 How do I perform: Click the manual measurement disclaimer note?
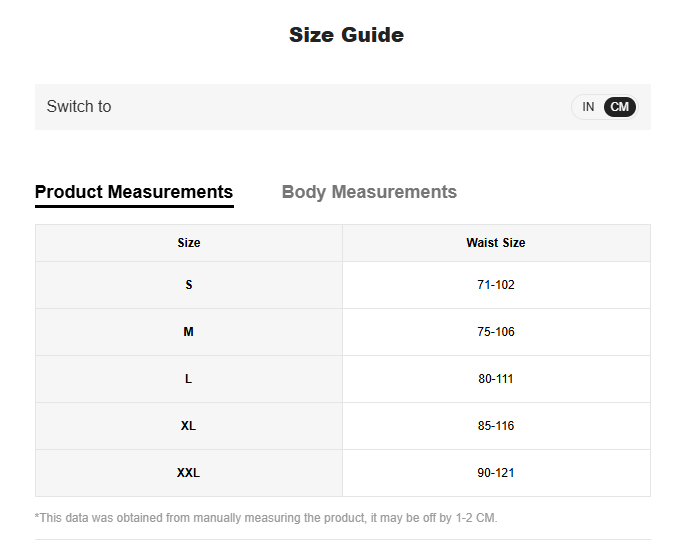pos(266,518)
